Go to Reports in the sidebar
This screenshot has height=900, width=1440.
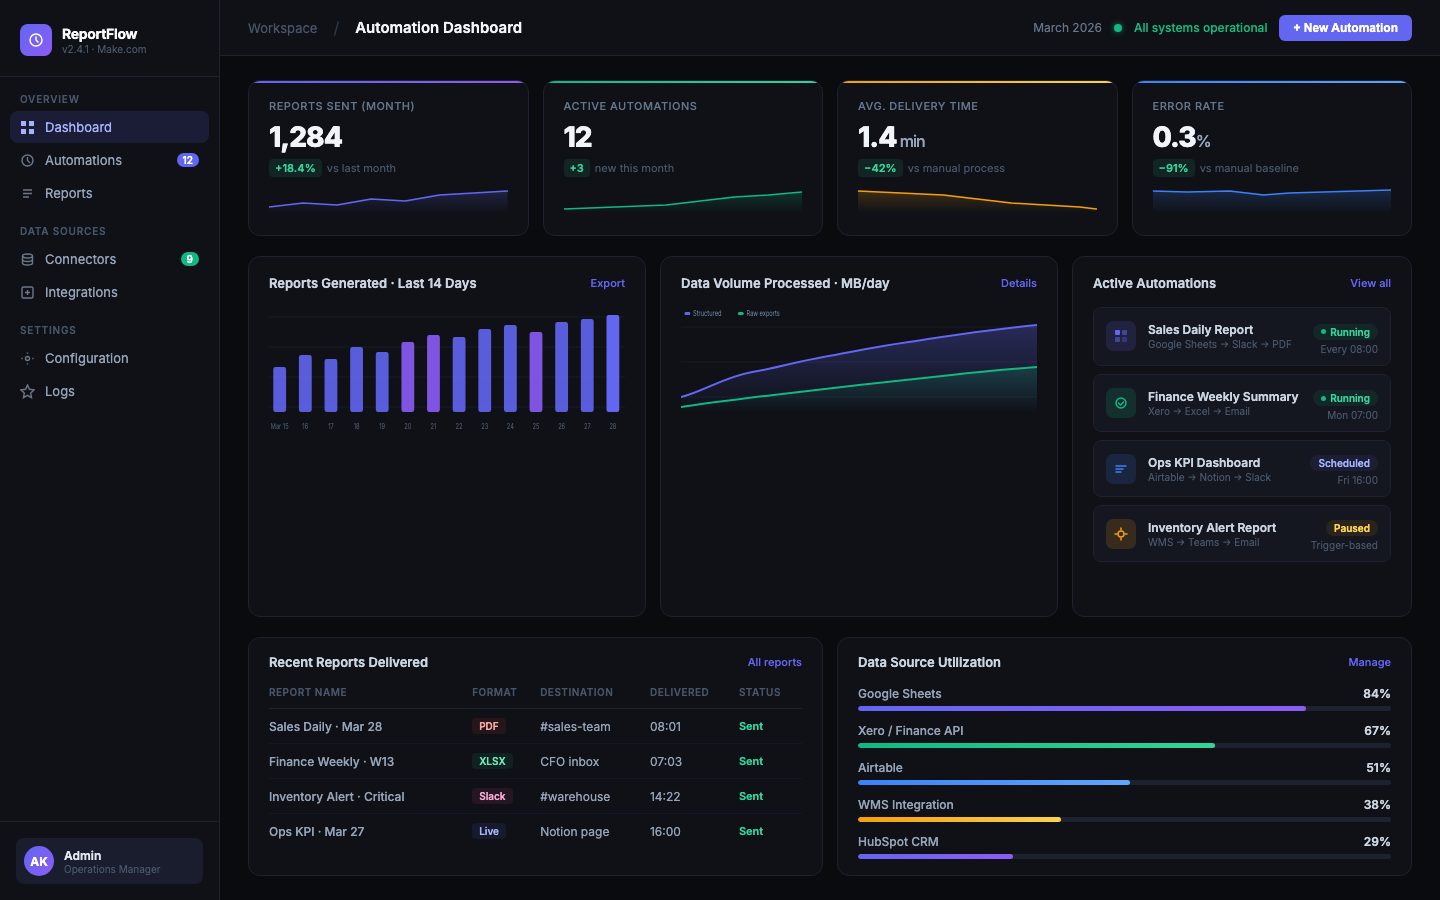[x=68, y=193]
